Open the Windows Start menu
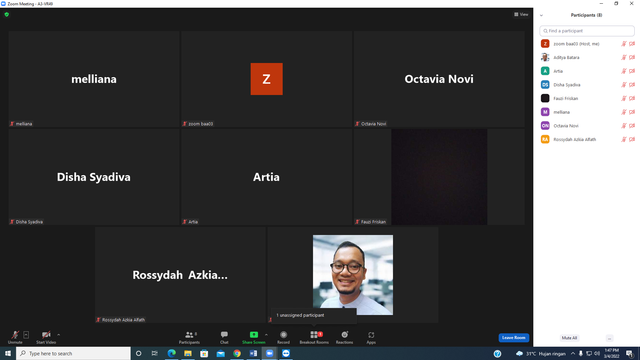Screen dimensions: 640x360 pos(8,353)
